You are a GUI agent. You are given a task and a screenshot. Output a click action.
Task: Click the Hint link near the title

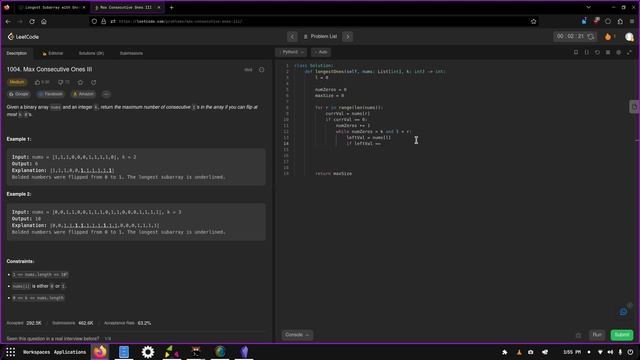[x=248, y=70]
